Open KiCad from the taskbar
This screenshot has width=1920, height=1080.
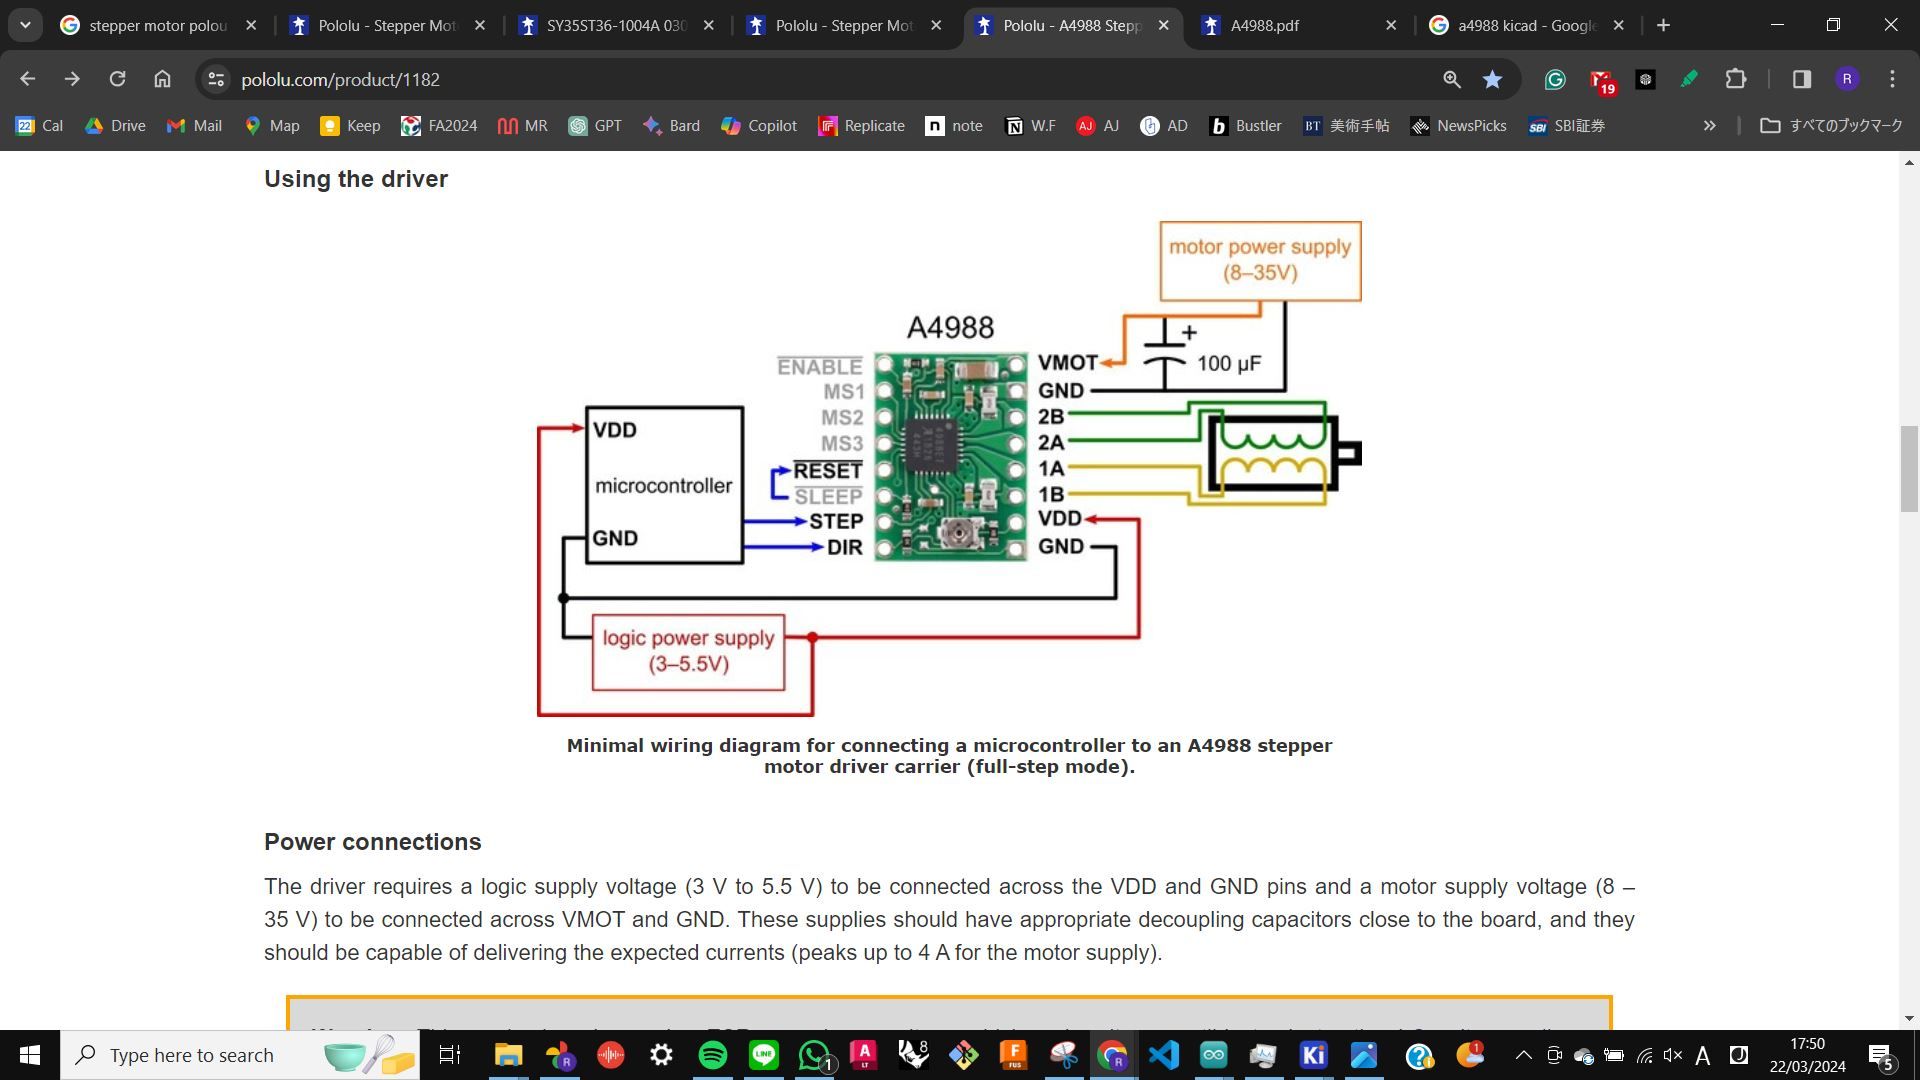point(1313,1055)
